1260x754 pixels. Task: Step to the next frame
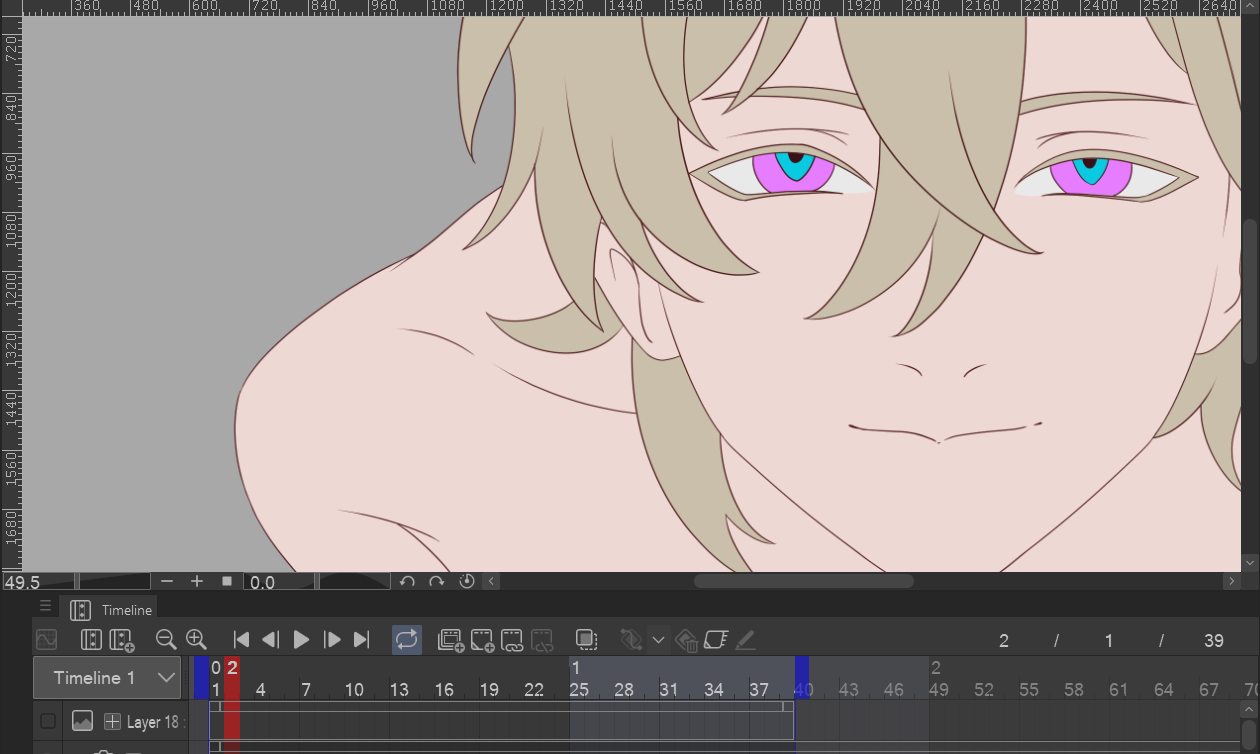tap(333, 640)
